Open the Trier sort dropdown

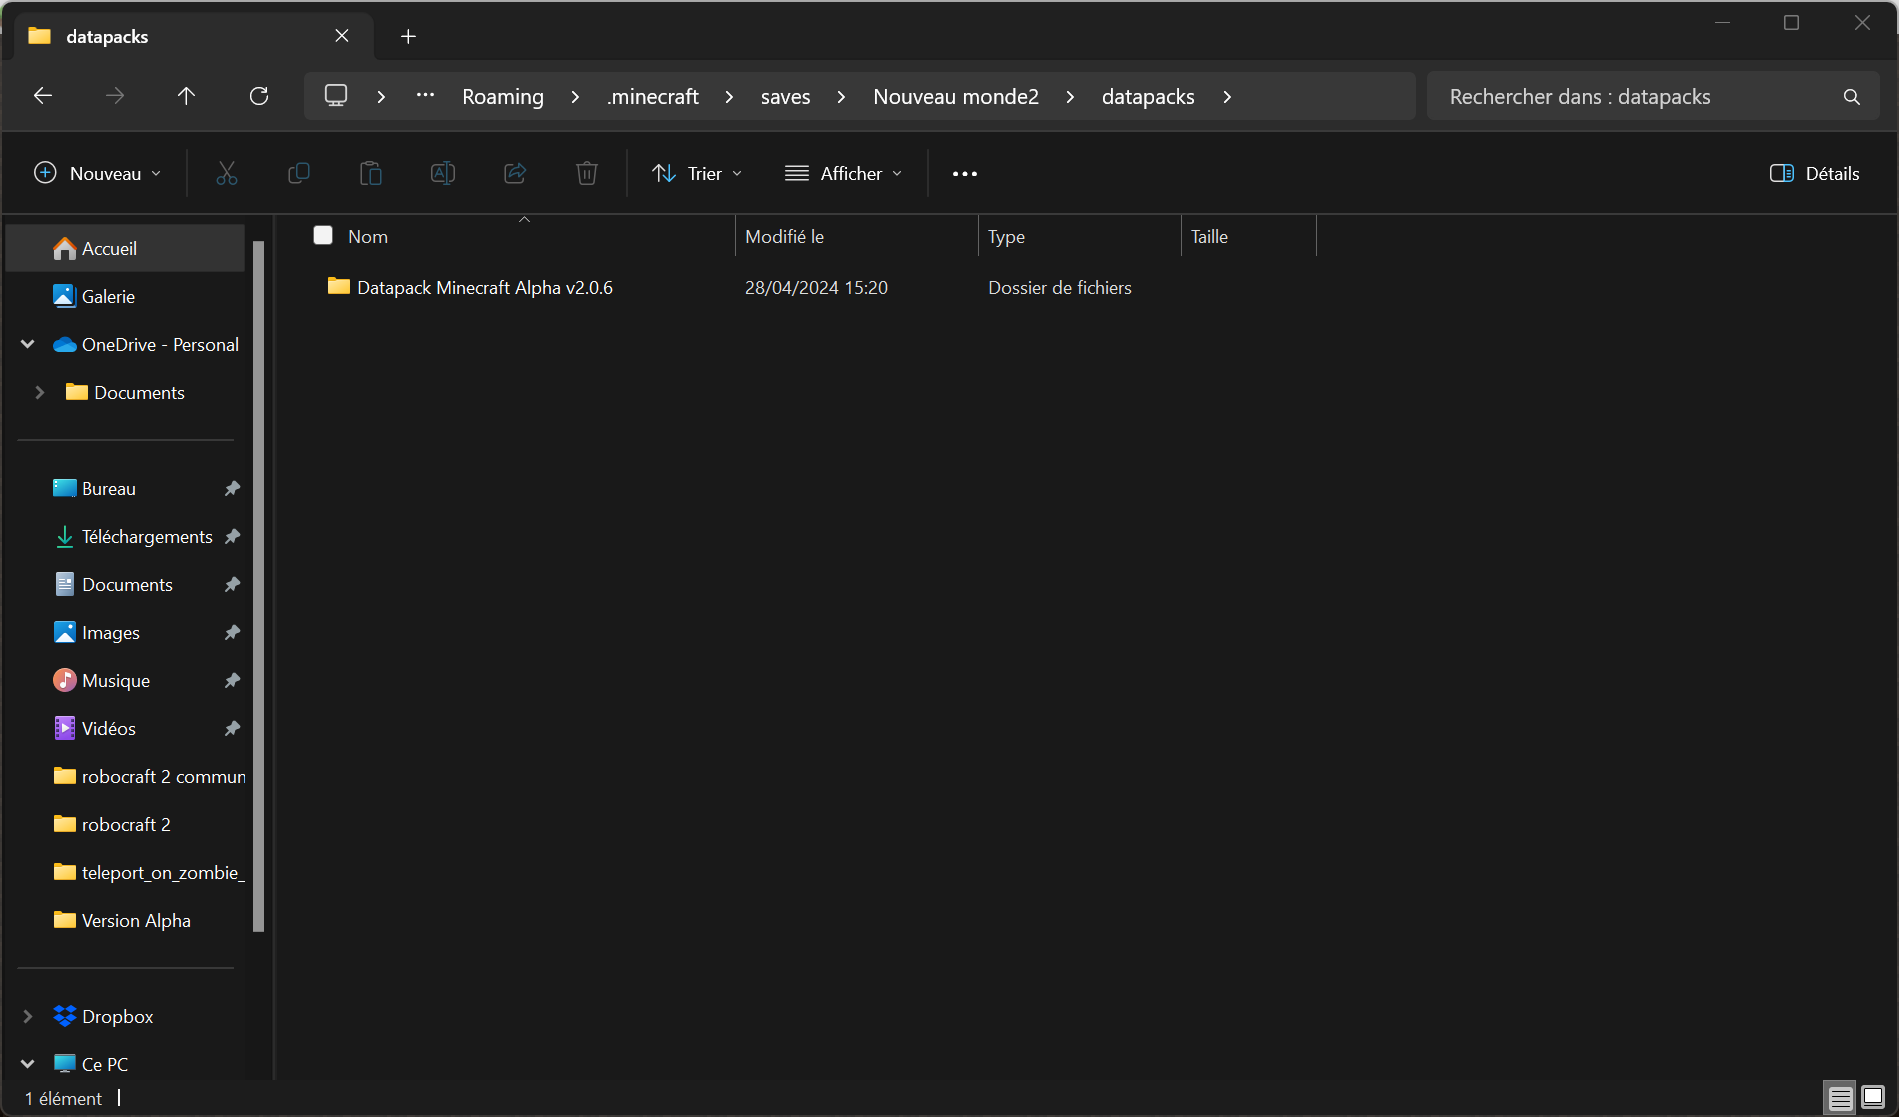tap(697, 173)
